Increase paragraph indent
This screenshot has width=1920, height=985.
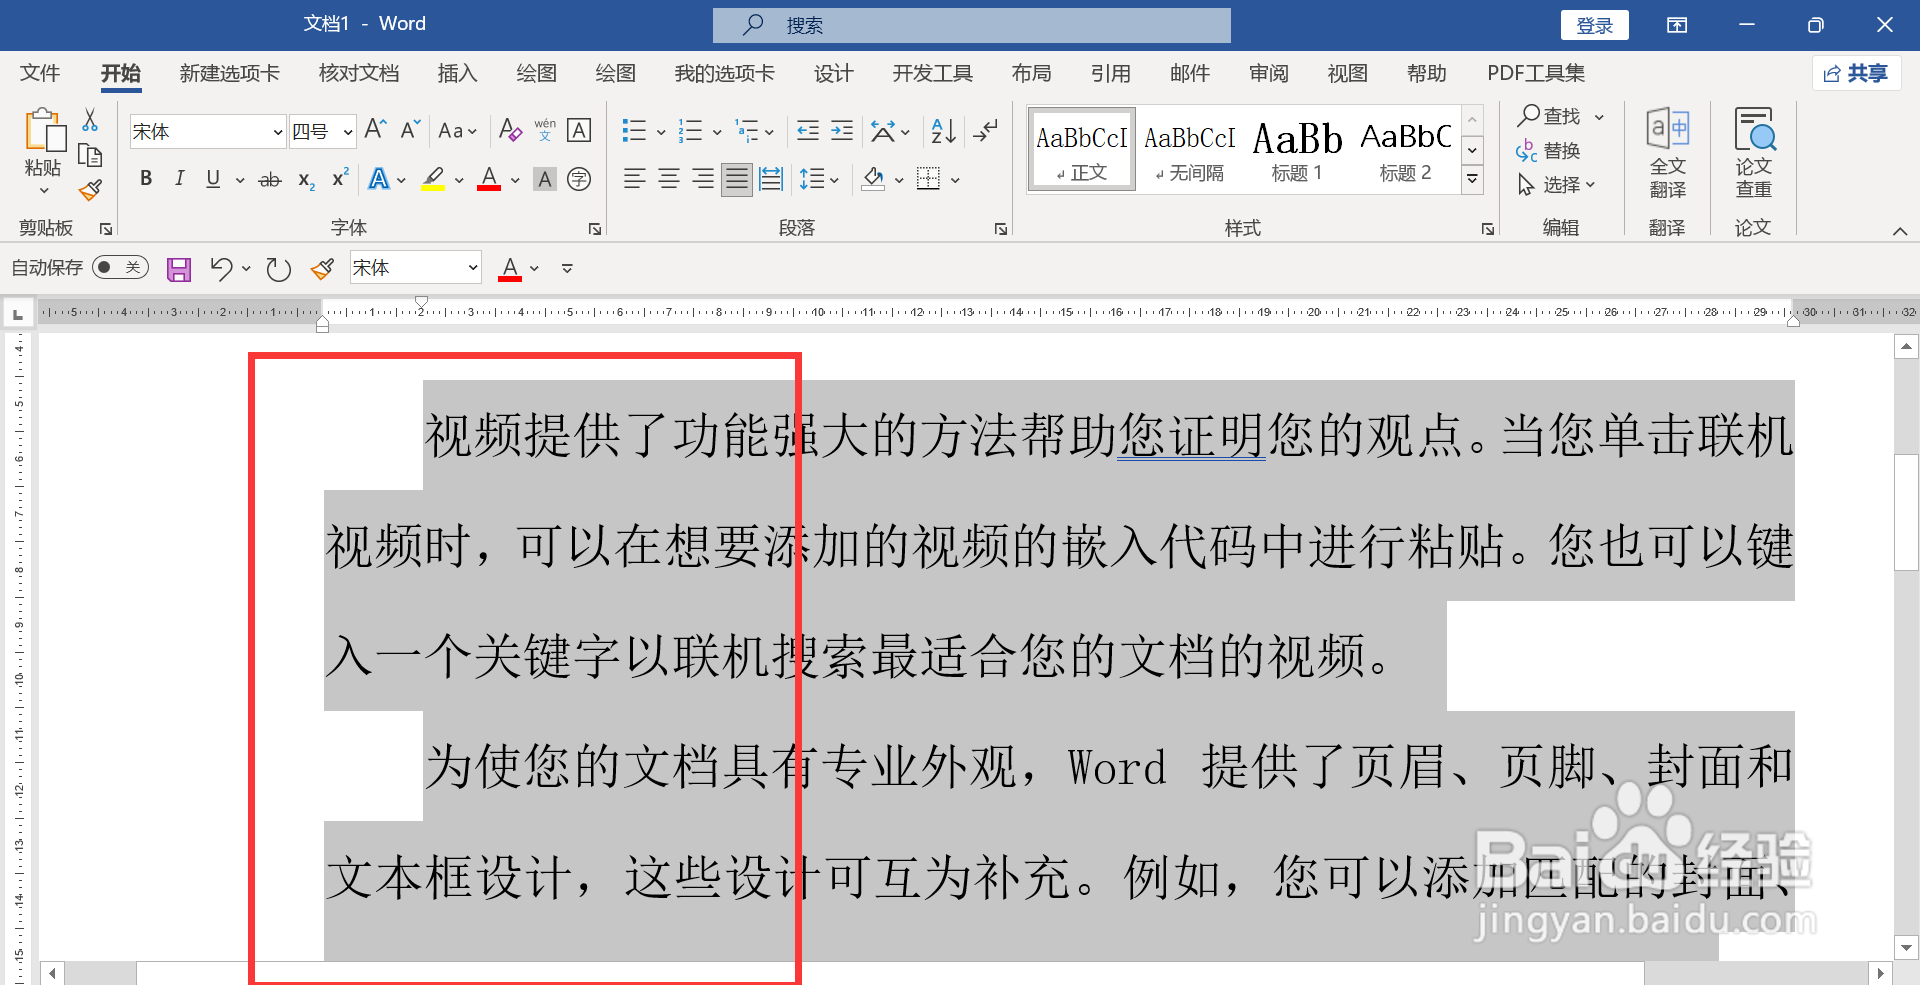(x=842, y=131)
